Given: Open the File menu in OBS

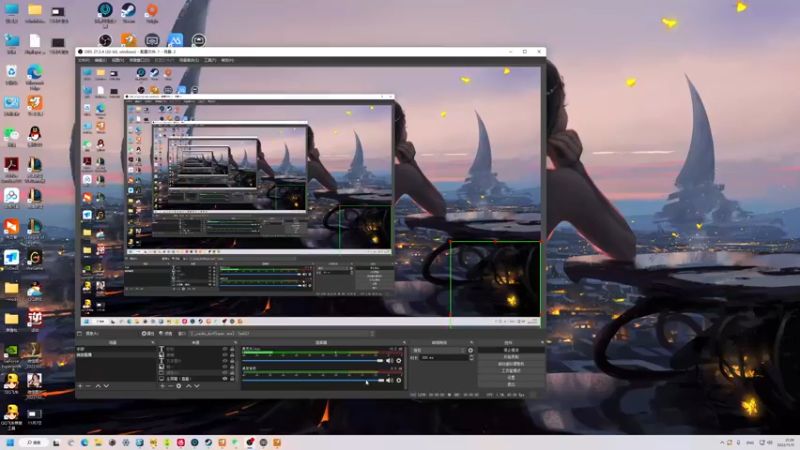Looking at the screenshot, I should click(x=83, y=60).
